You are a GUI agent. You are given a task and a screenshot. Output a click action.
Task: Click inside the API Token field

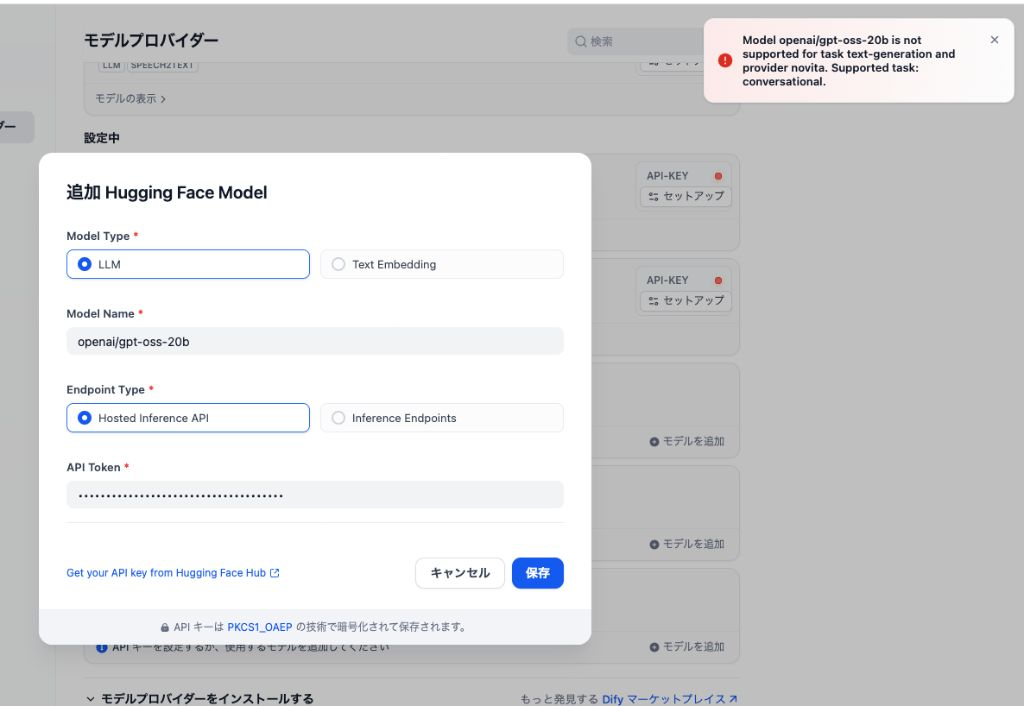pyautogui.click(x=315, y=494)
